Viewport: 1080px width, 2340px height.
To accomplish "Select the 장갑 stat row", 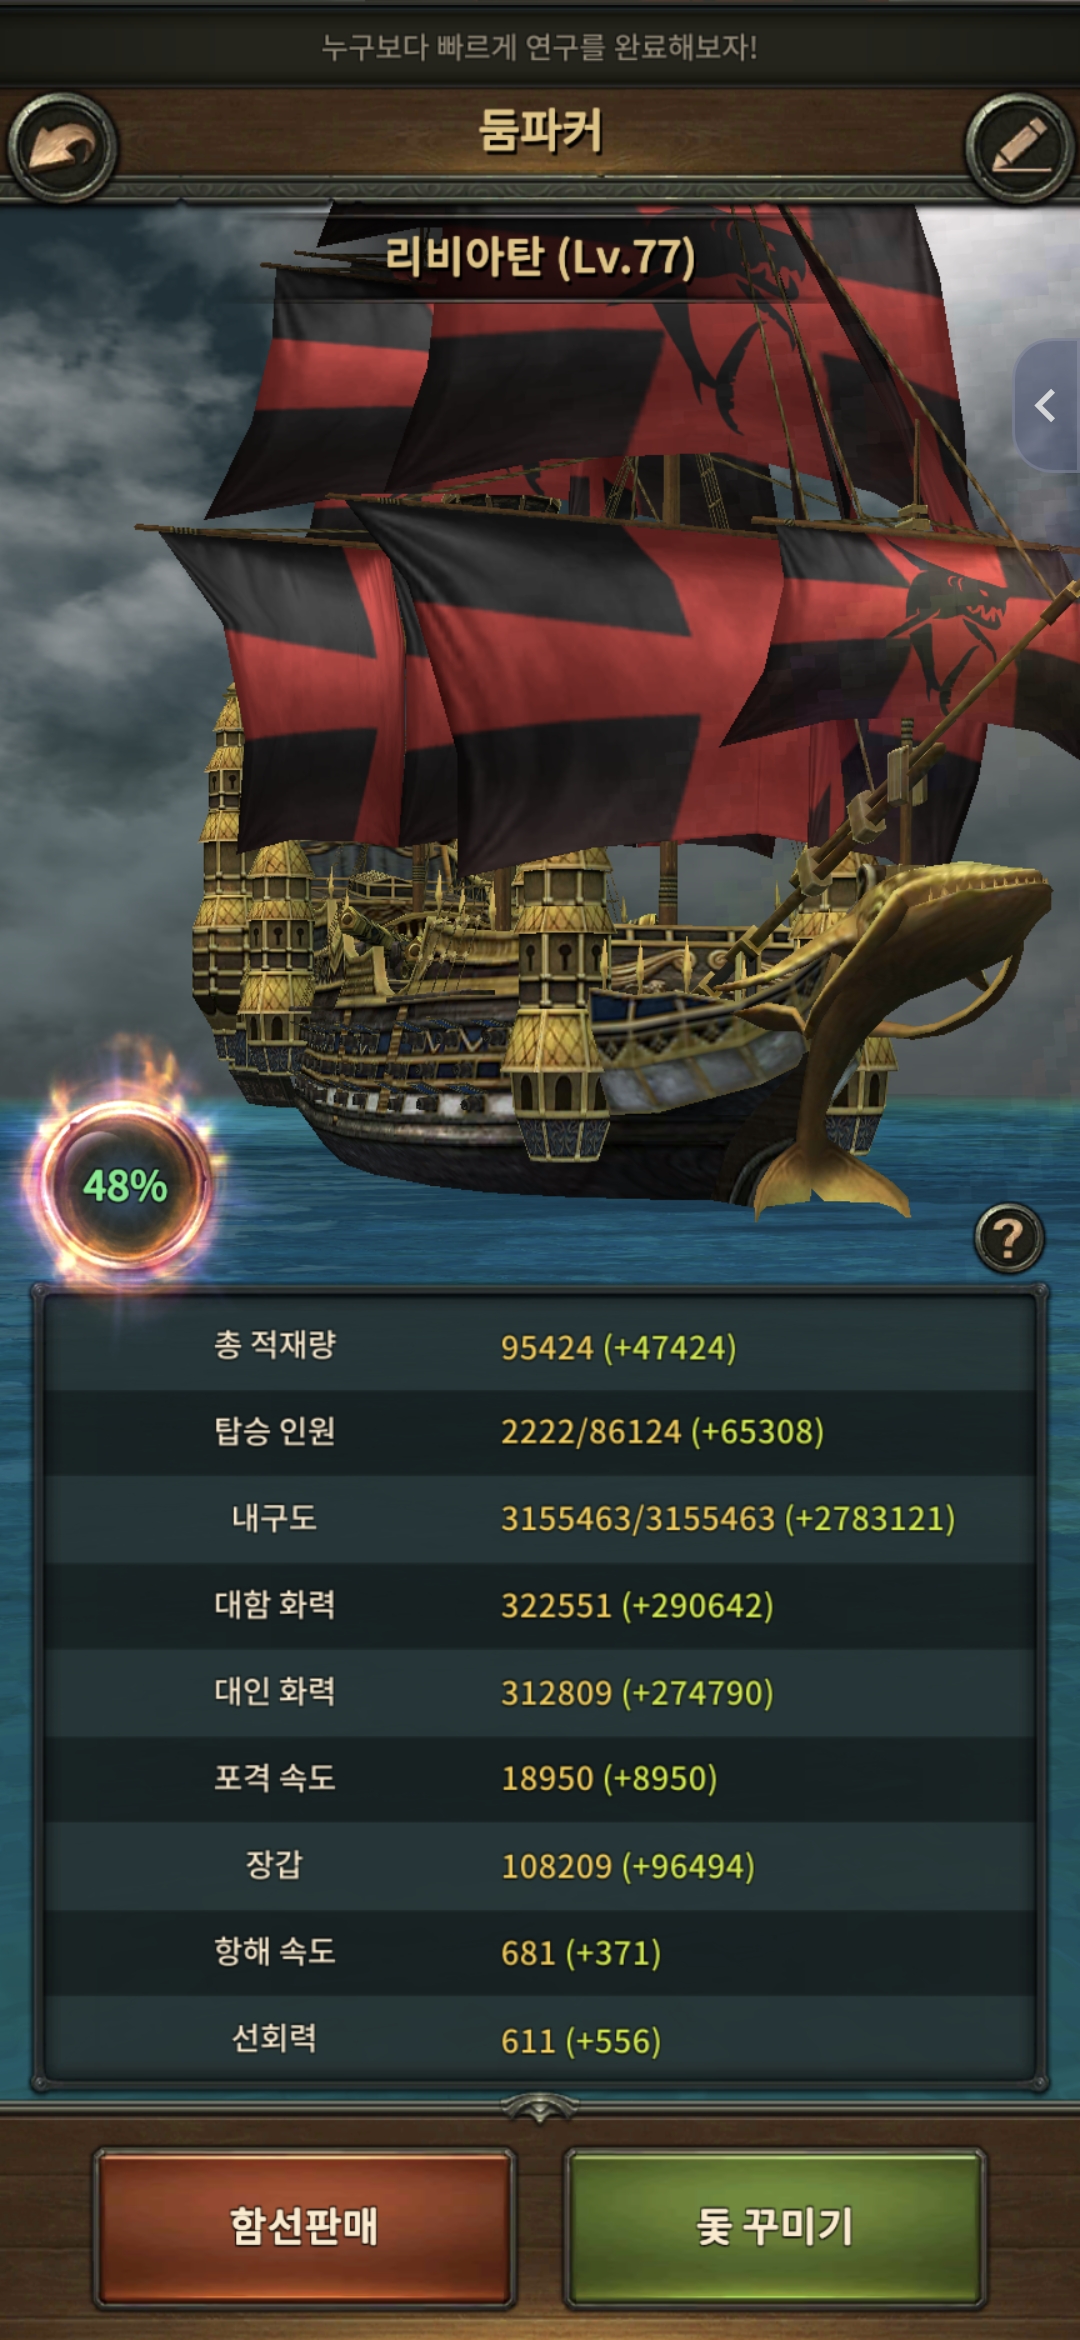I will tap(540, 1866).
